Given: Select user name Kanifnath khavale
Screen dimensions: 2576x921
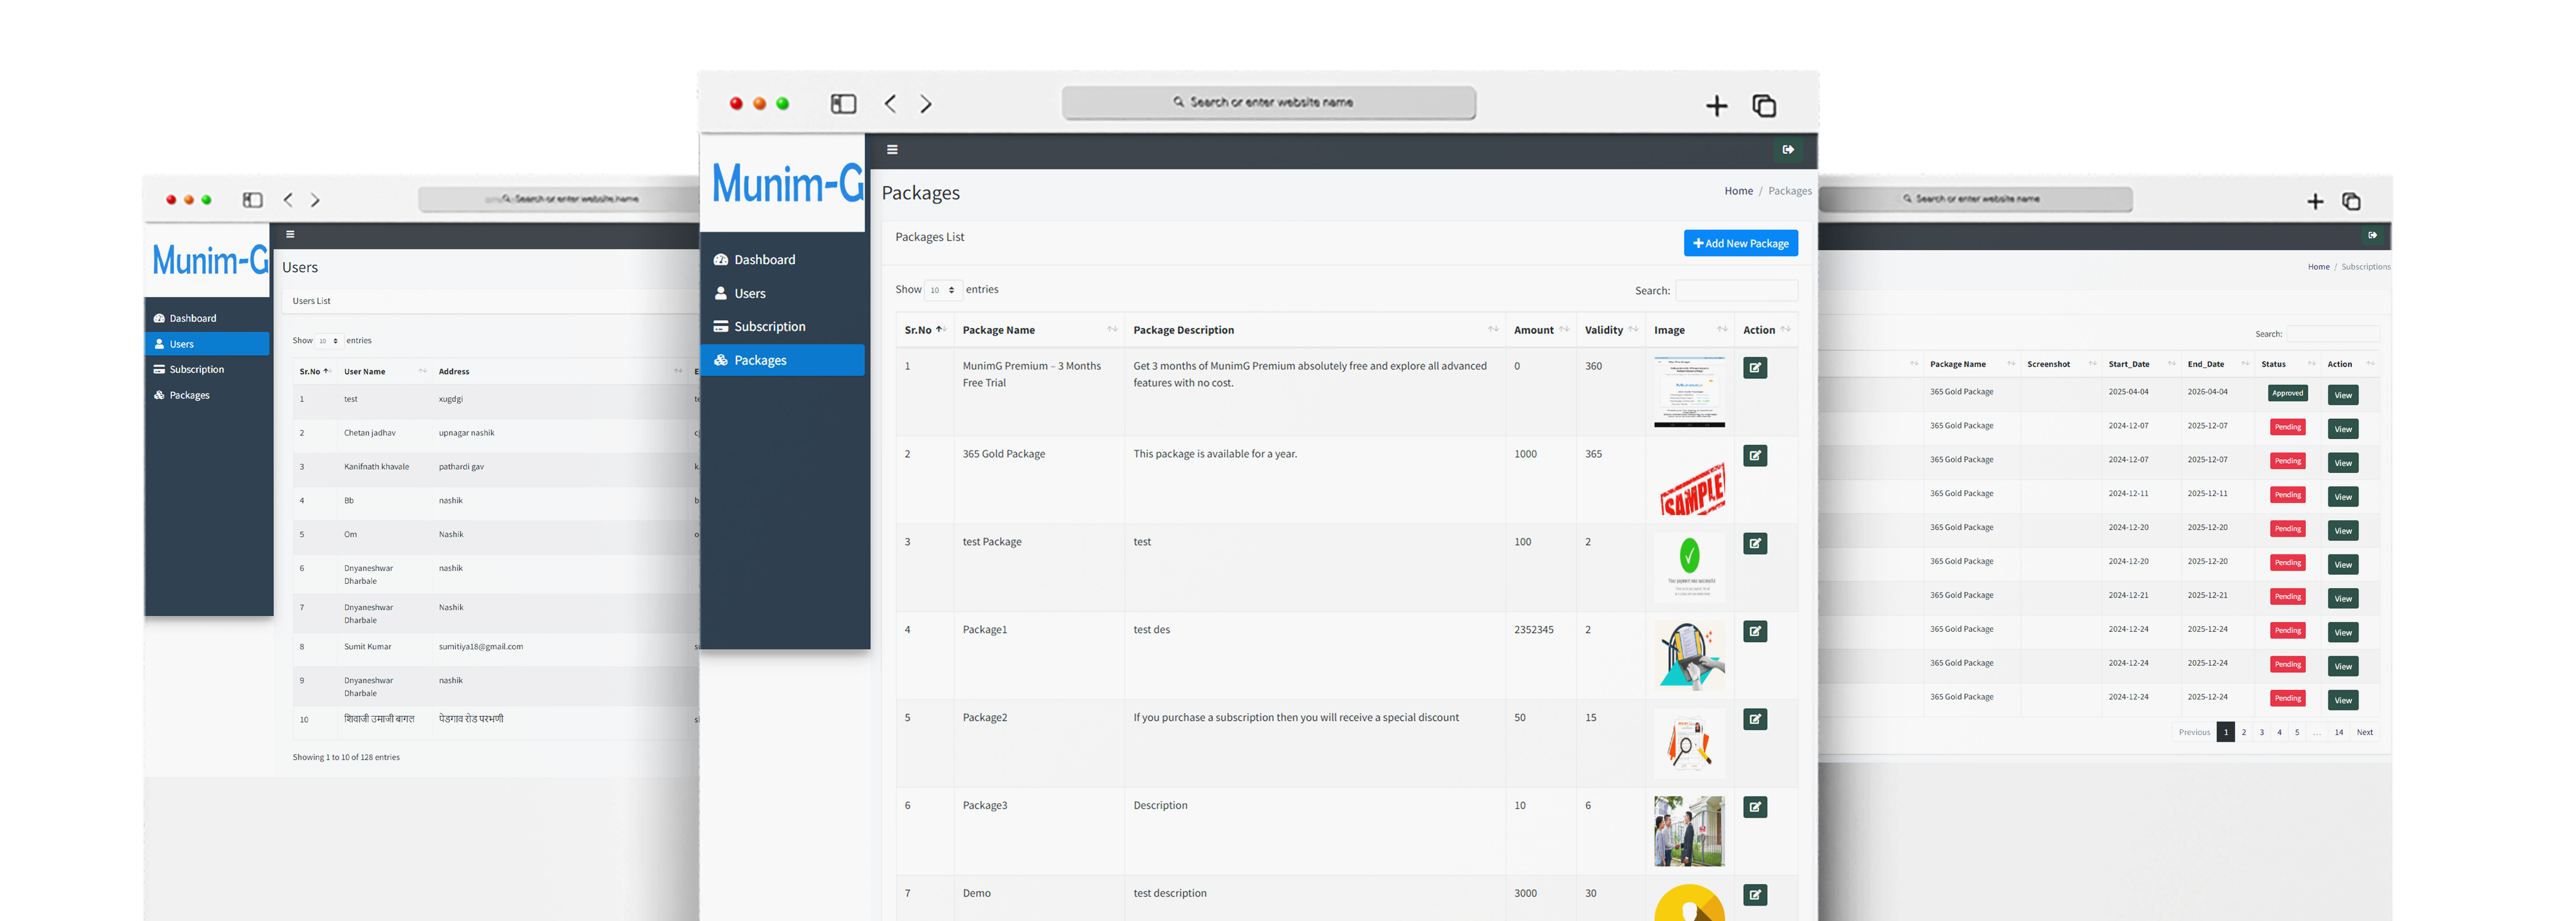Looking at the screenshot, I should pos(376,467).
